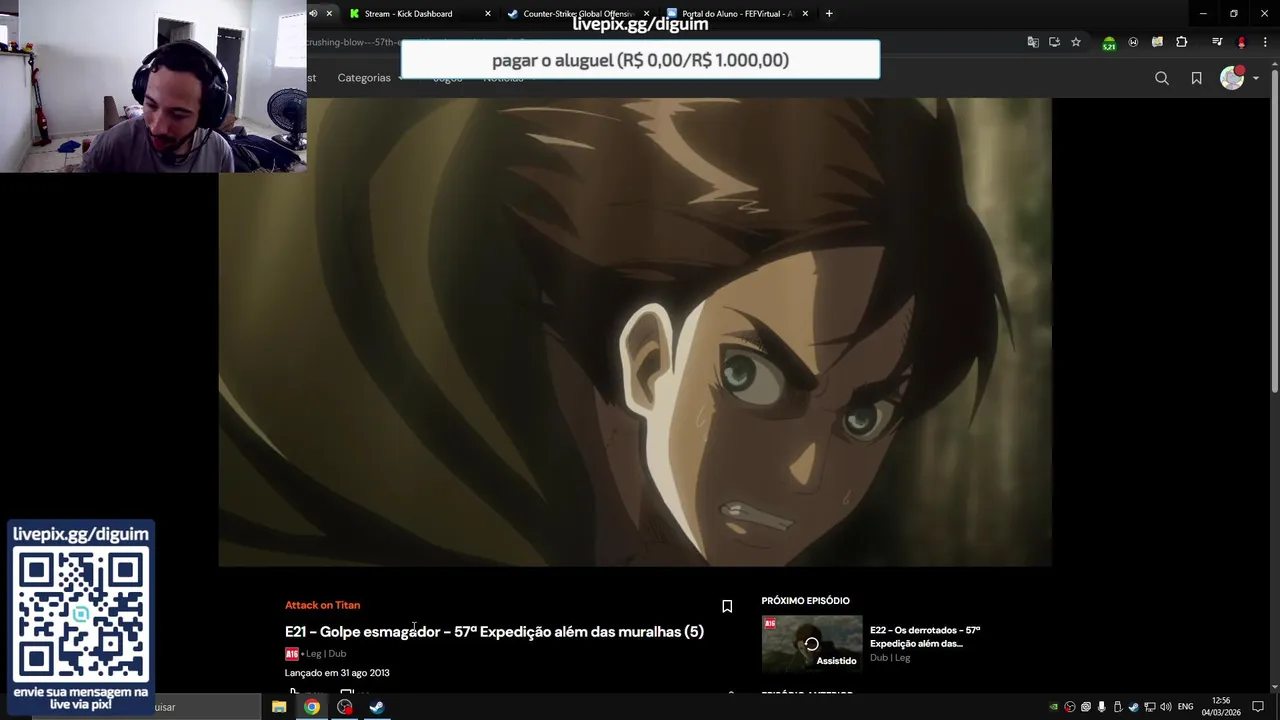Screen dimensions: 1280x720
Task: Mute the audio-playing tab via its speaker icon
Action: pos(313,14)
